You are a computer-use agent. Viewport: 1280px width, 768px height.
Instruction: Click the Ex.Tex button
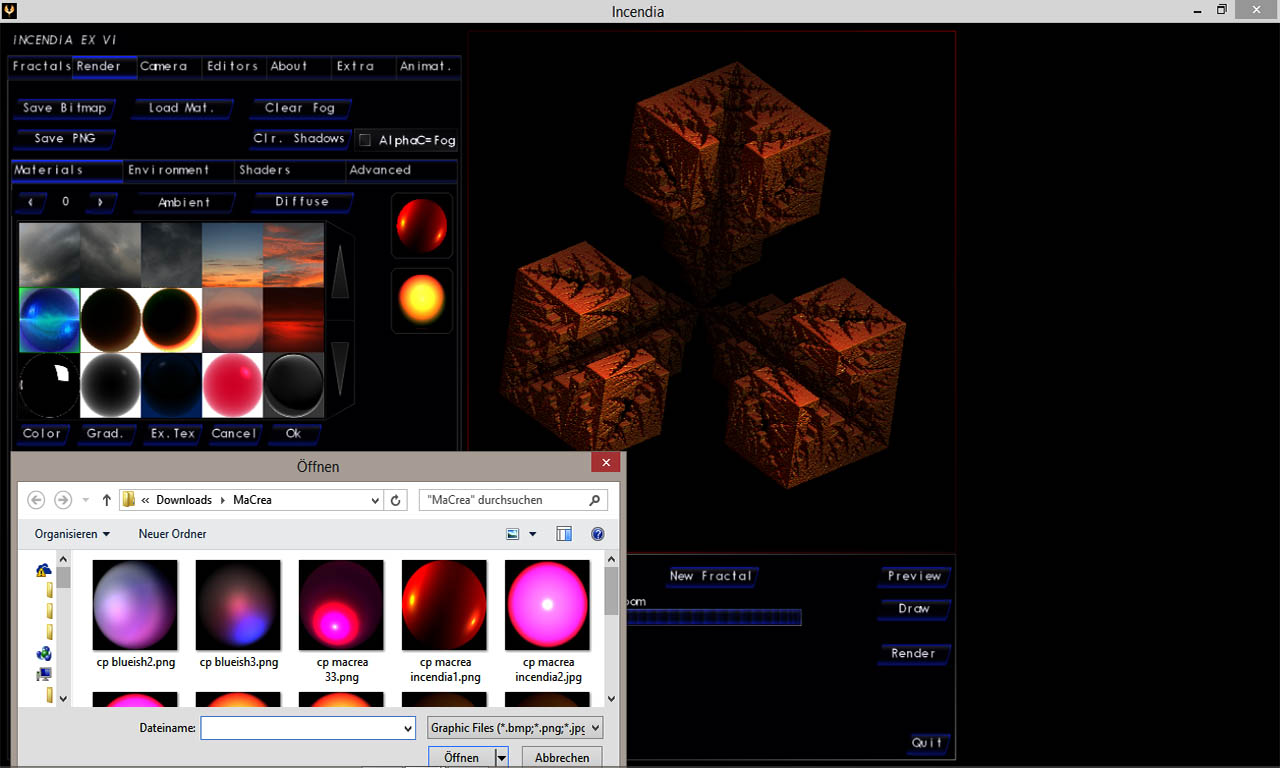coord(173,434)
